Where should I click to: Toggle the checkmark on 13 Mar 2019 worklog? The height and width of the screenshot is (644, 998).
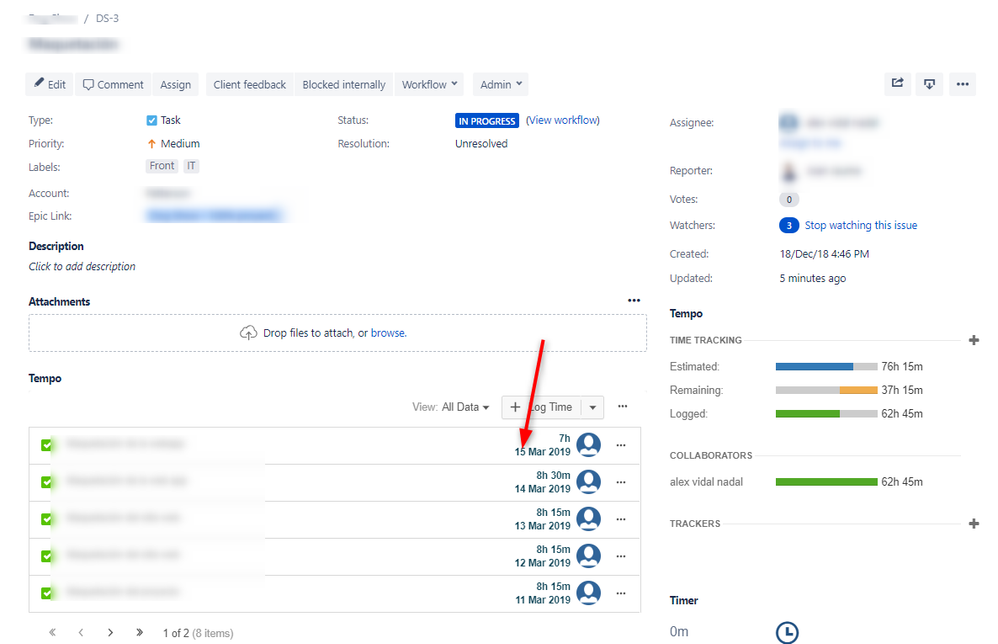coord(46,519)
